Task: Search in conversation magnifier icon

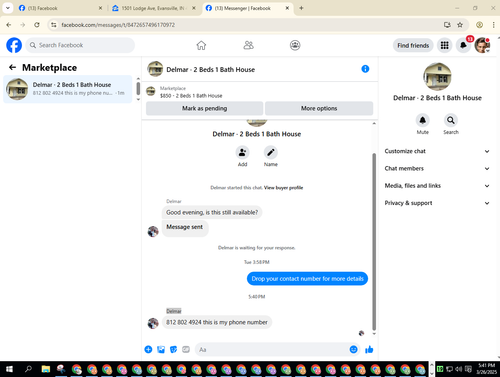Action: pyautogui.click(x=451, y=120)
